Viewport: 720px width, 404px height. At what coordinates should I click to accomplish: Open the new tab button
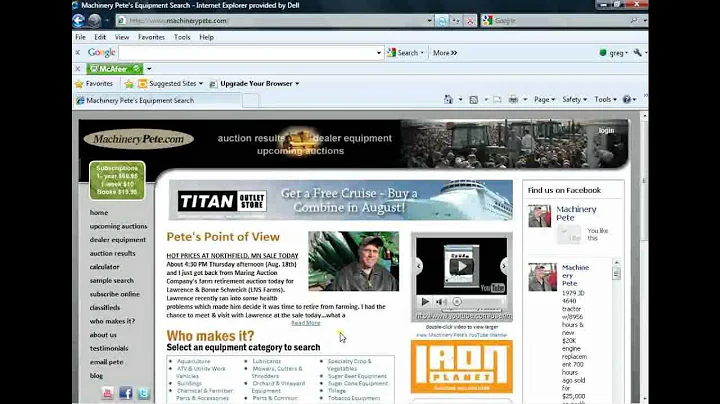click(x=250, y=101)
